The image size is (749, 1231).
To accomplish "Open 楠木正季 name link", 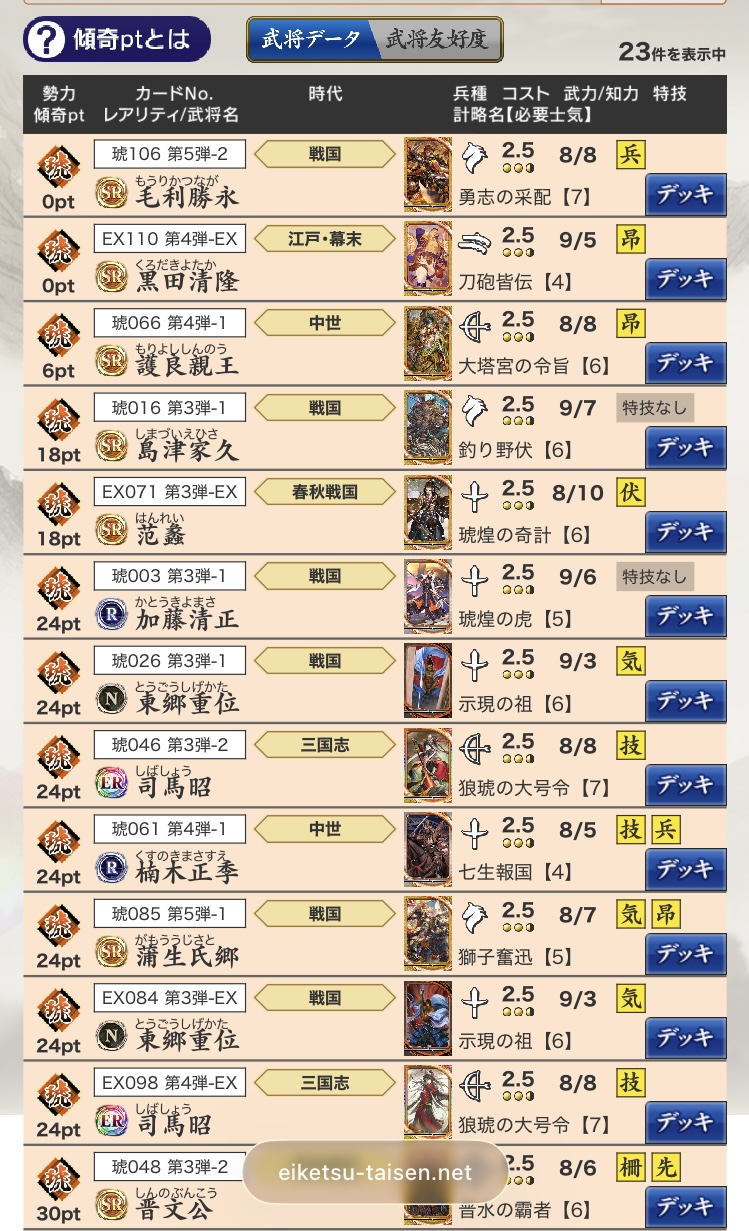I will 187,872.
